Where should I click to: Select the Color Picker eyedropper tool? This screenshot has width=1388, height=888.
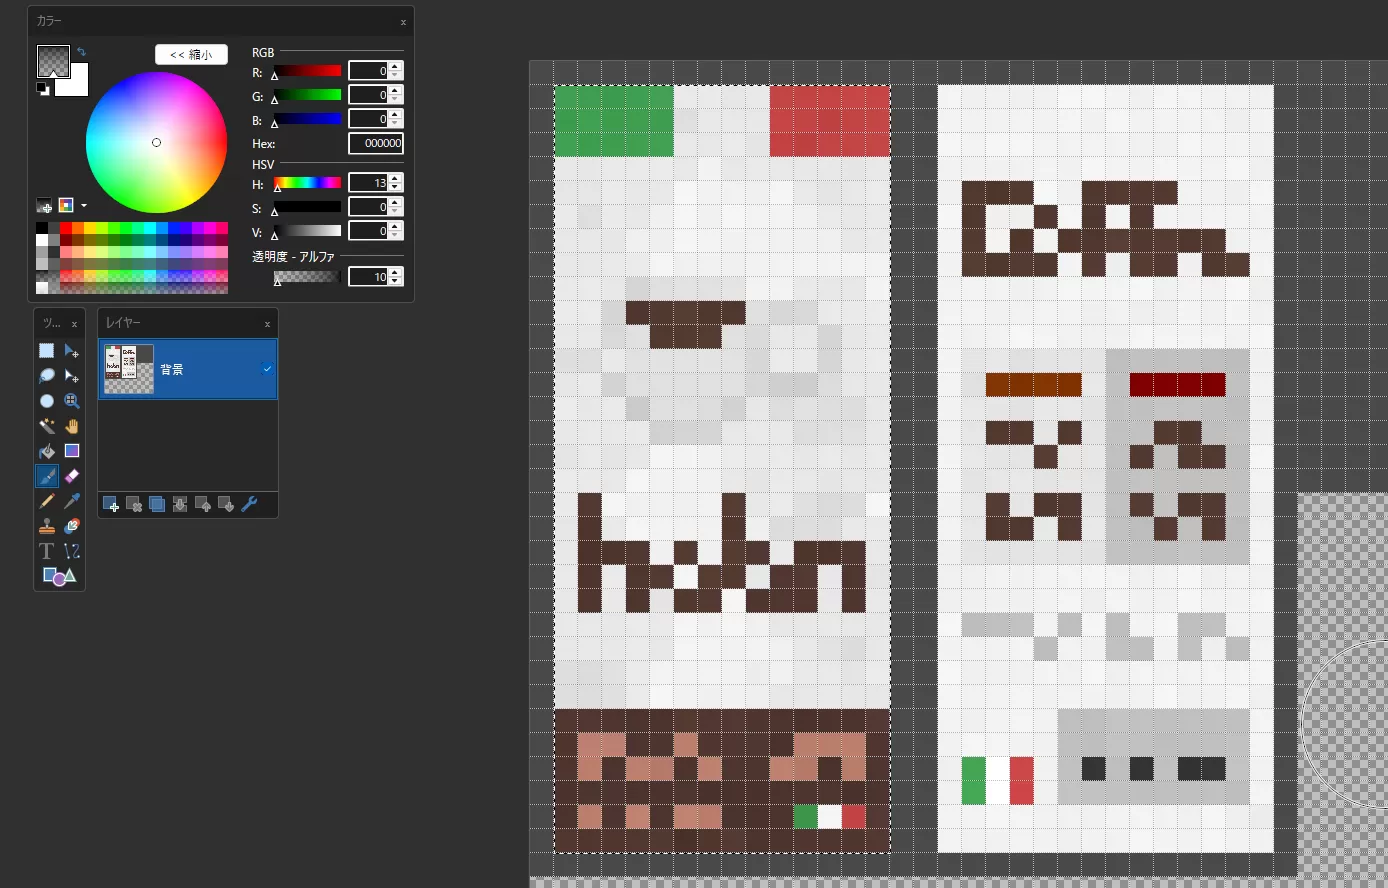point(72,501)
